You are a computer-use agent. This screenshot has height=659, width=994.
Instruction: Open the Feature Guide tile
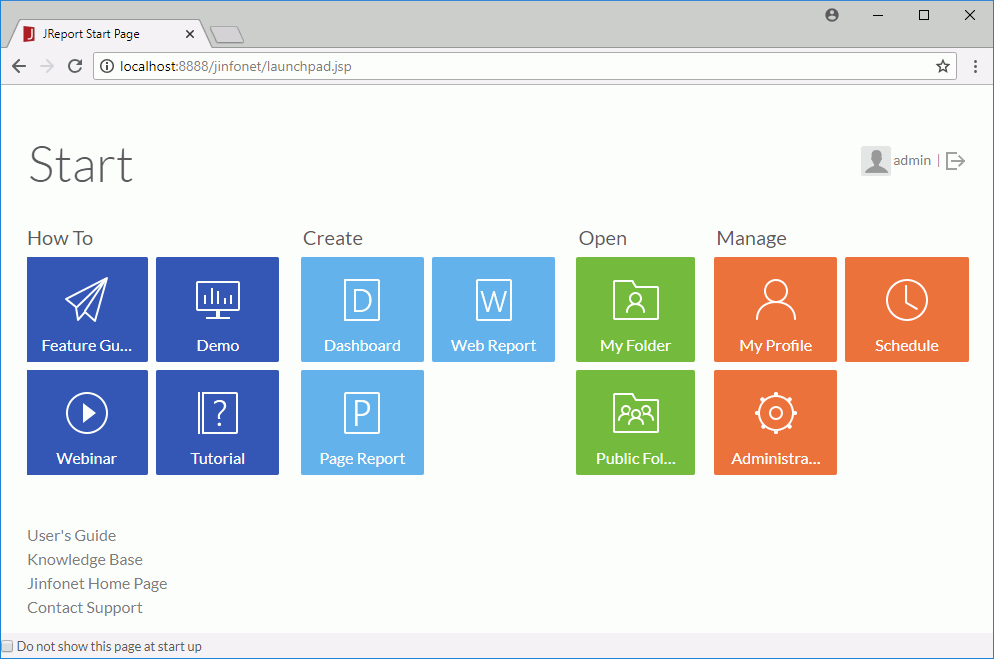[87, 309]
